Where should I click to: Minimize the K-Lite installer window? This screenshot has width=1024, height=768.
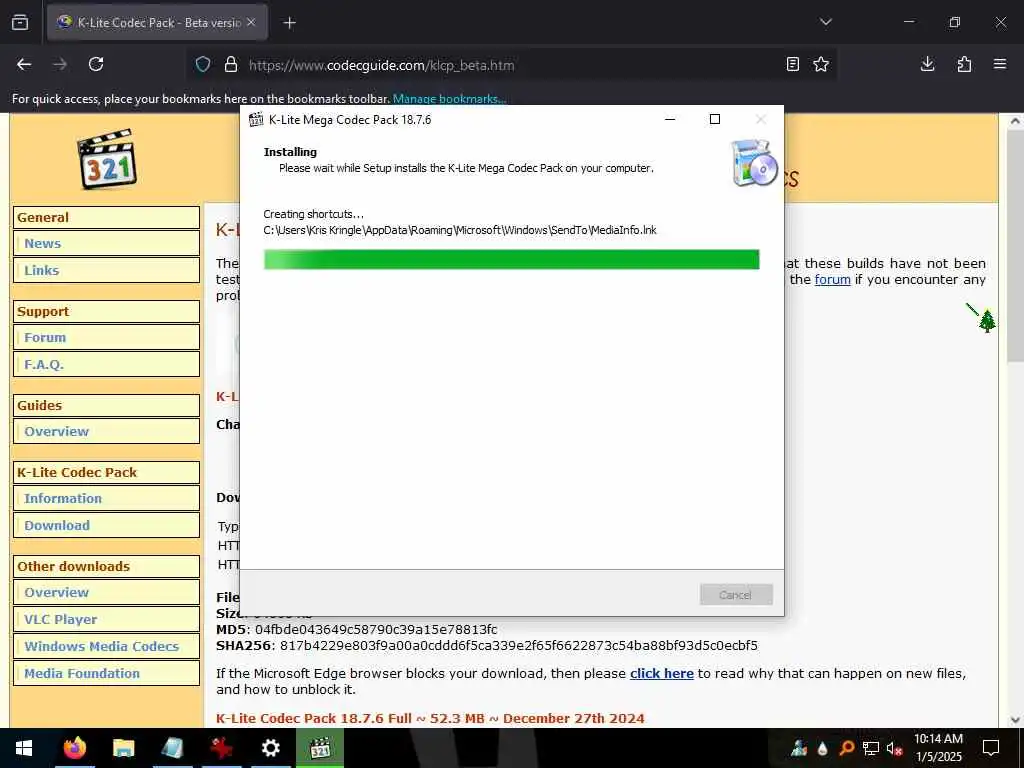coord(669,119)
